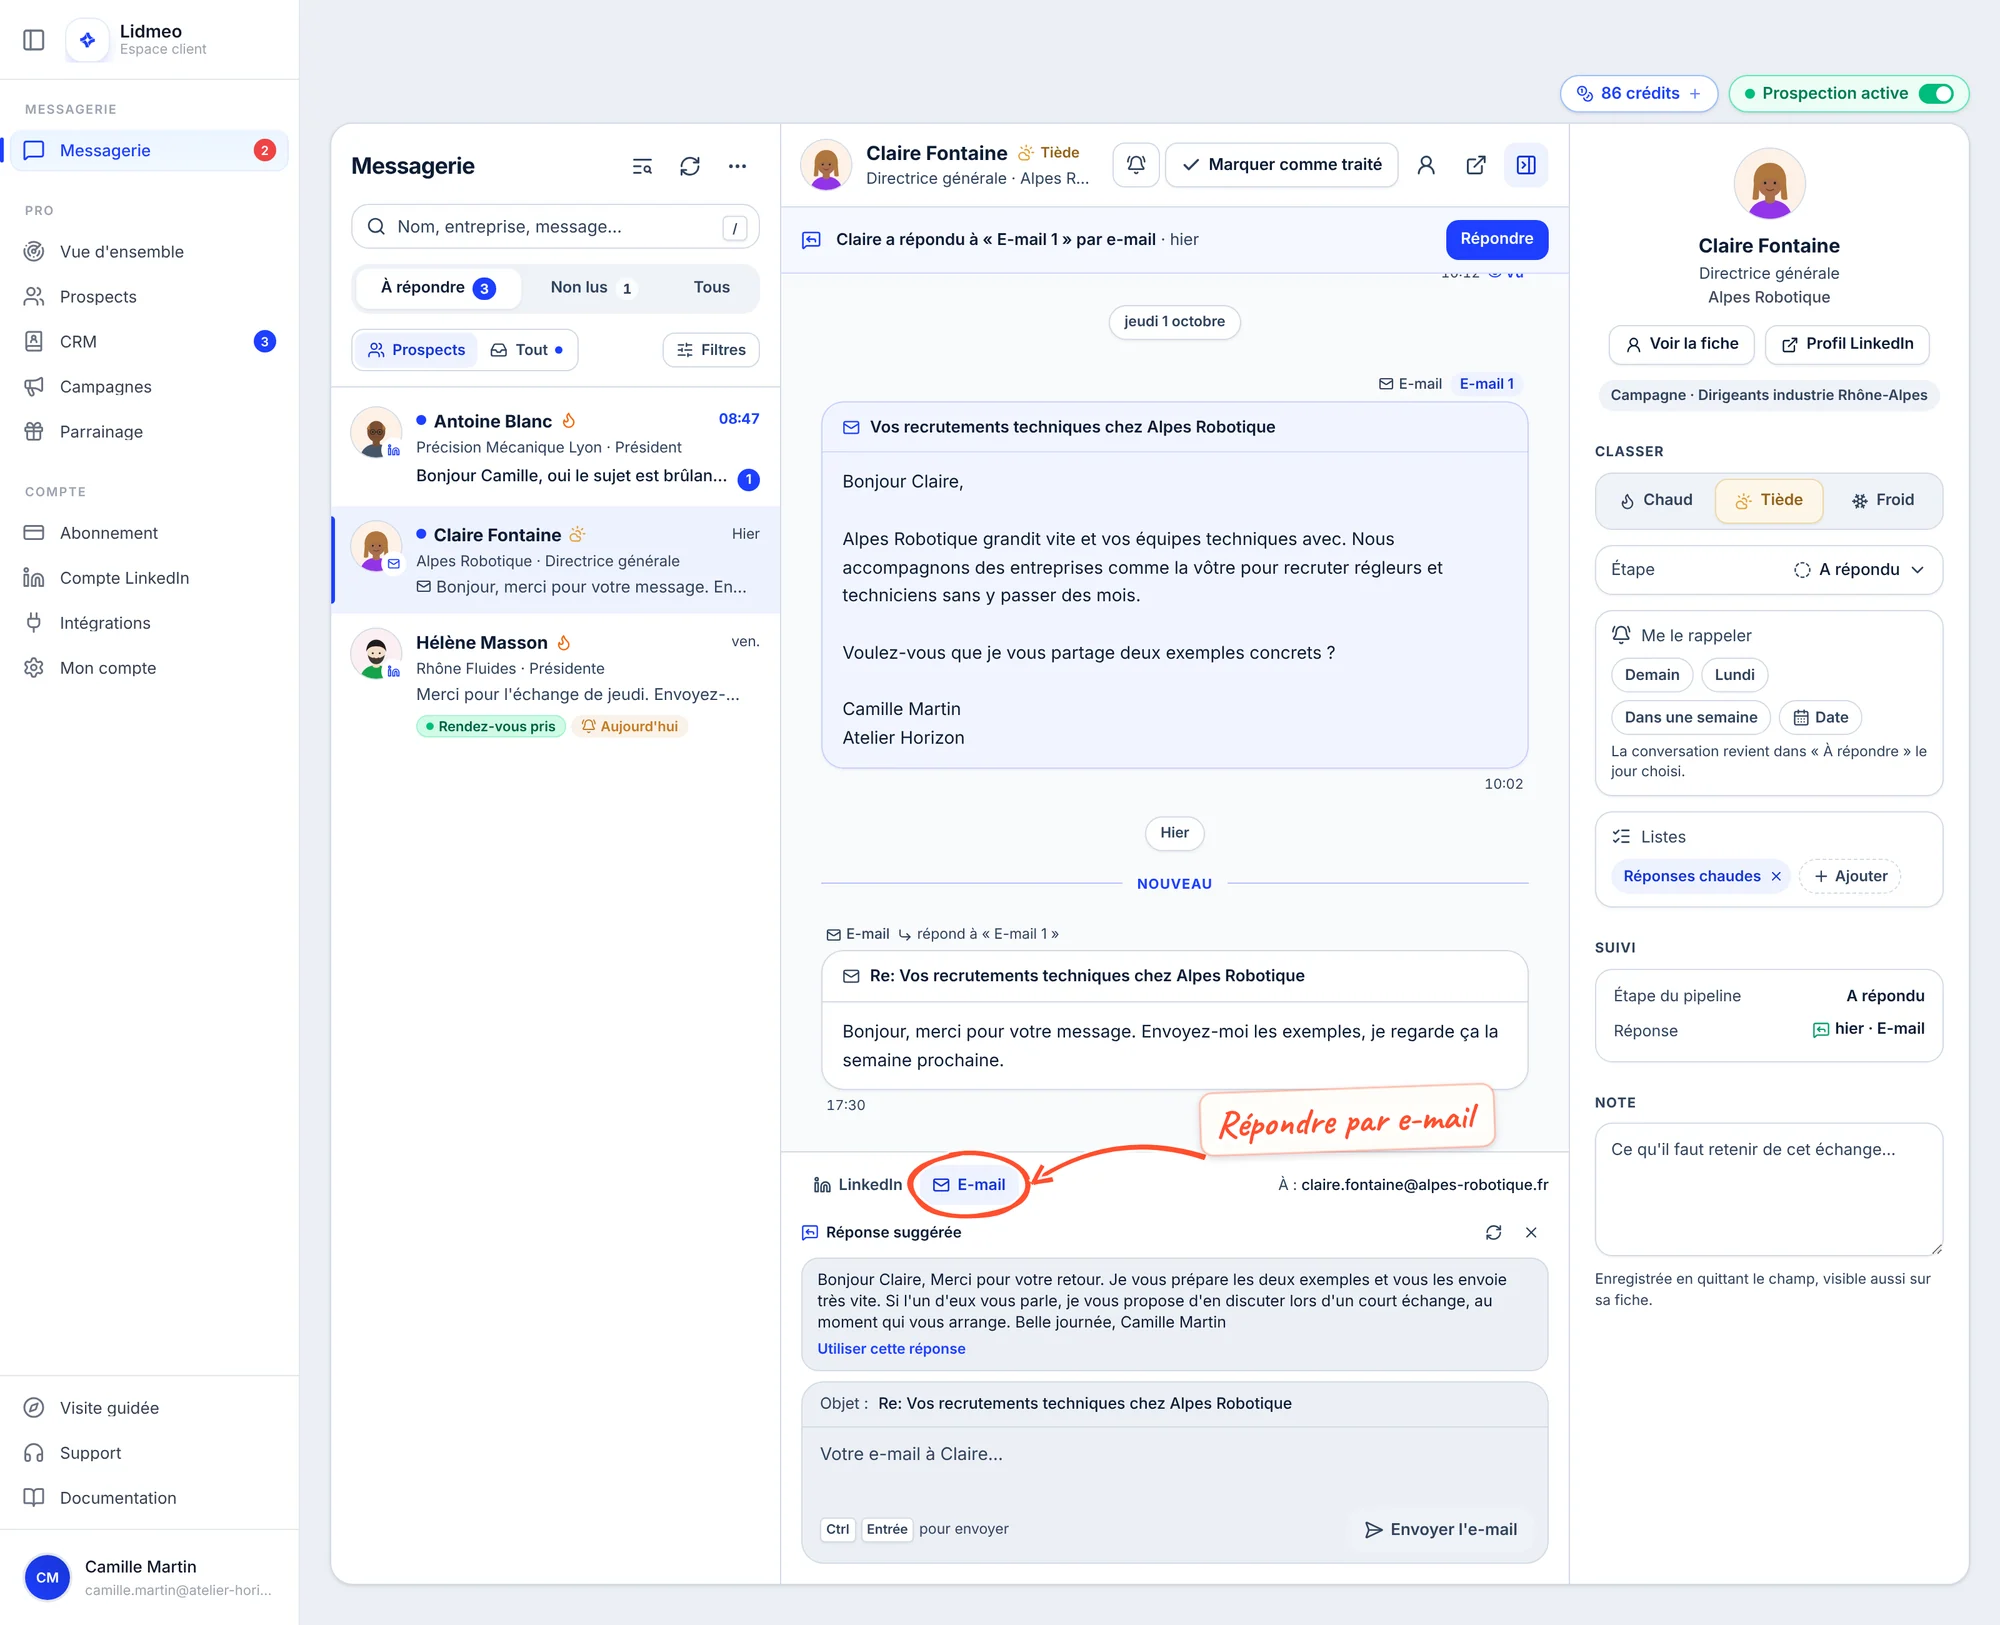2000x1625 pixels.
Task: Click Marquer comme traité button
Action: click(1282, 165)
